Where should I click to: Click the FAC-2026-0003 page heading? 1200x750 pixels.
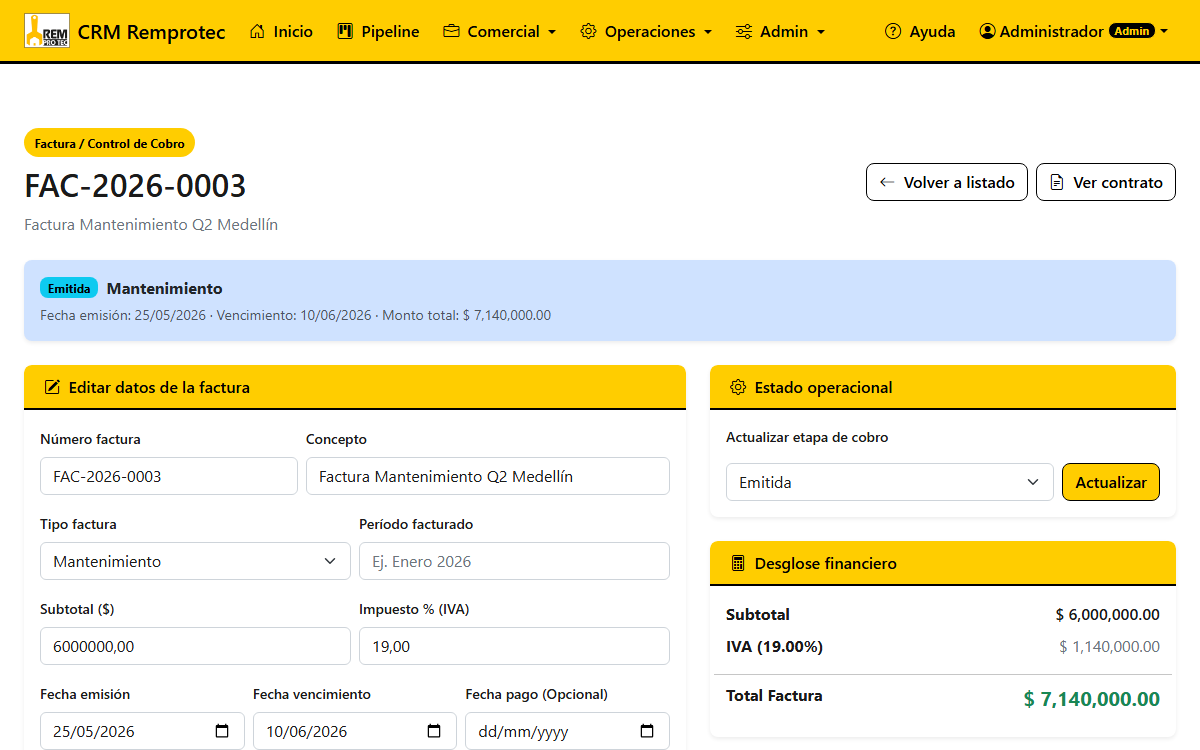[135, 186]
